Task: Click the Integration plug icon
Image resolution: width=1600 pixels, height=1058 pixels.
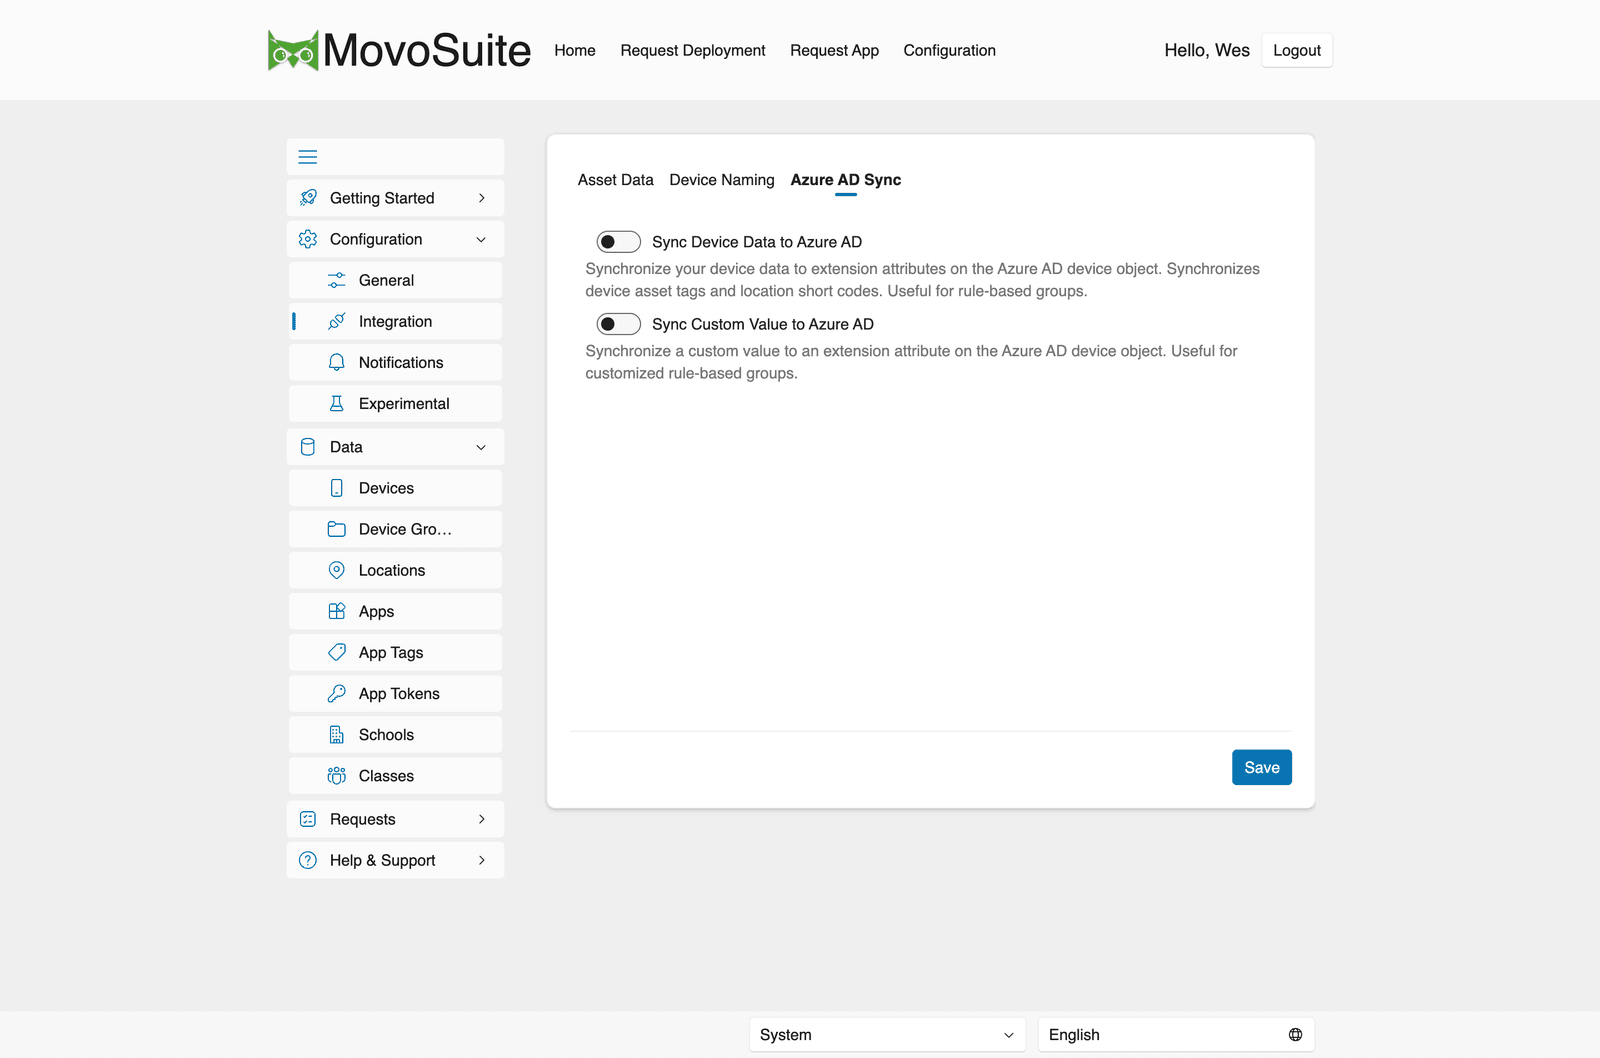Action: point(337,321)
